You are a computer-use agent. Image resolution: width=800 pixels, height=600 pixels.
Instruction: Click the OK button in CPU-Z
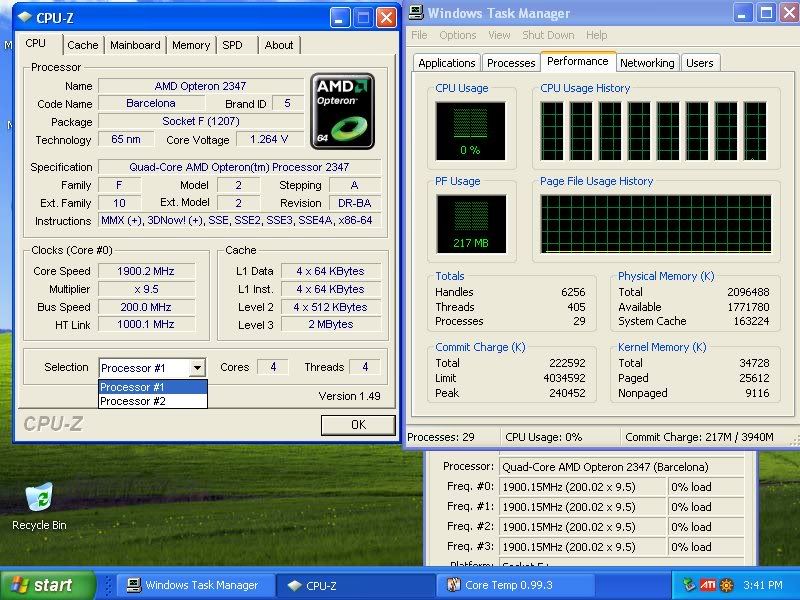click(x=358, y=424)
